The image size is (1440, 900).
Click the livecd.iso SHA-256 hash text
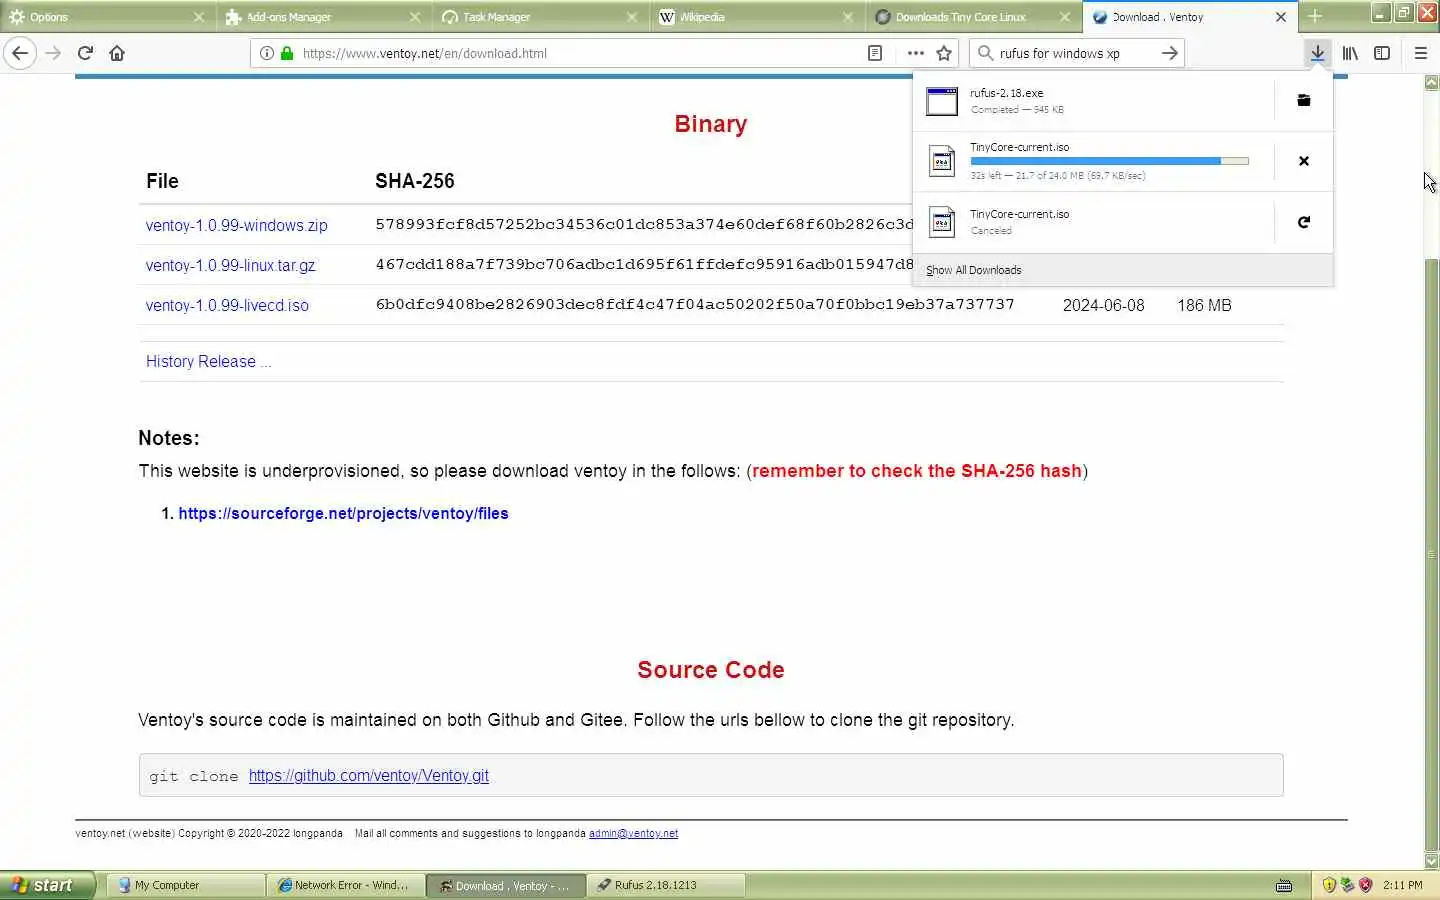click(x=695, y=304)
